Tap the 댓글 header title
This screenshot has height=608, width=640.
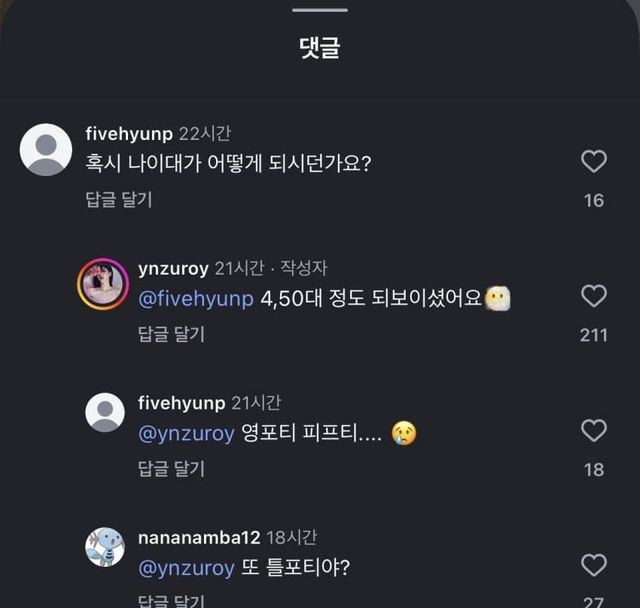[x=320, y=48]
